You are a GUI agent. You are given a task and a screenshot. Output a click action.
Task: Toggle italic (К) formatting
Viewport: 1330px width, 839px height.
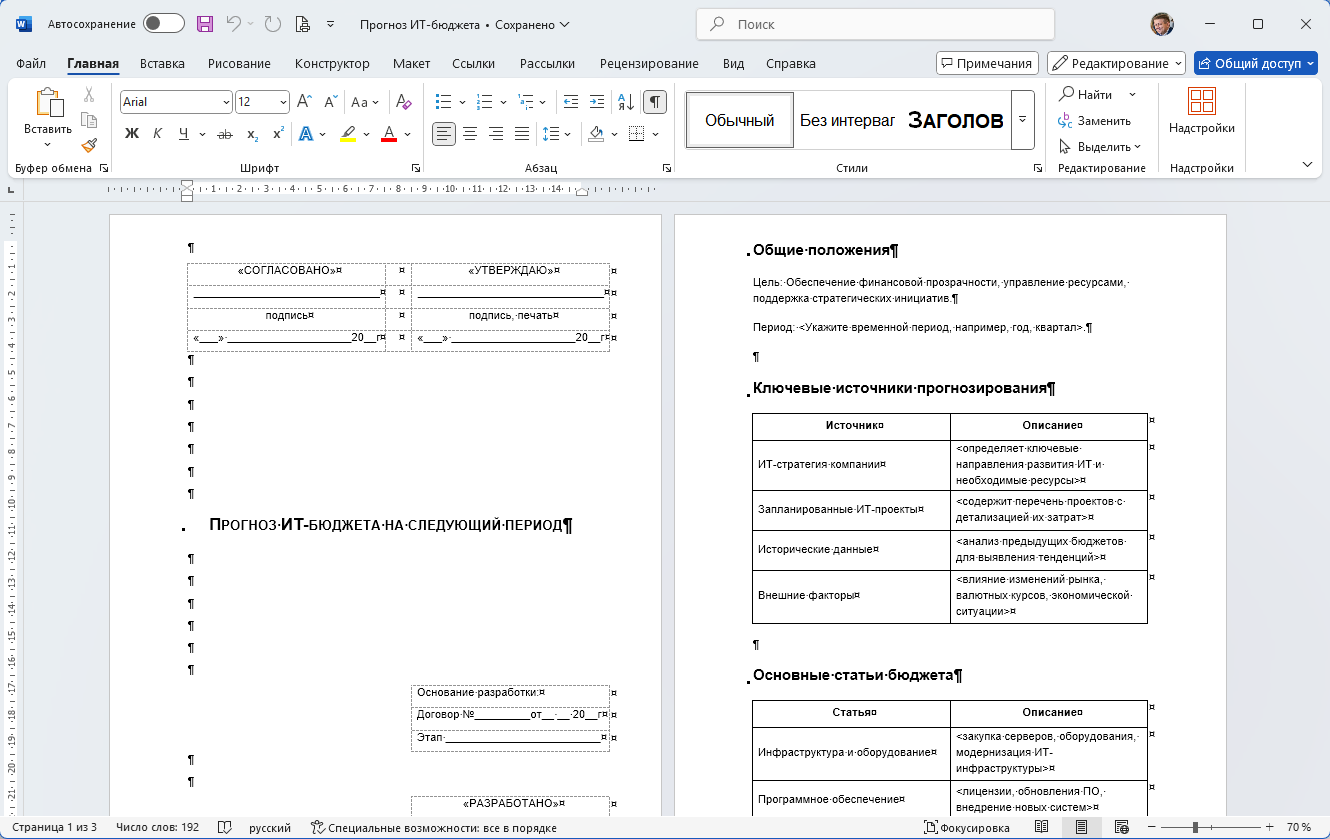(157, 134)
